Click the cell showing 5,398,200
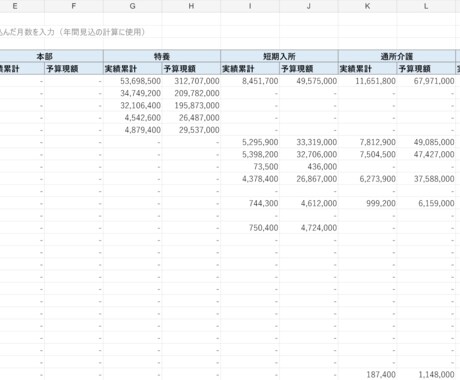Viewport: 460px width, 380px height. click(x=250, y=154)
